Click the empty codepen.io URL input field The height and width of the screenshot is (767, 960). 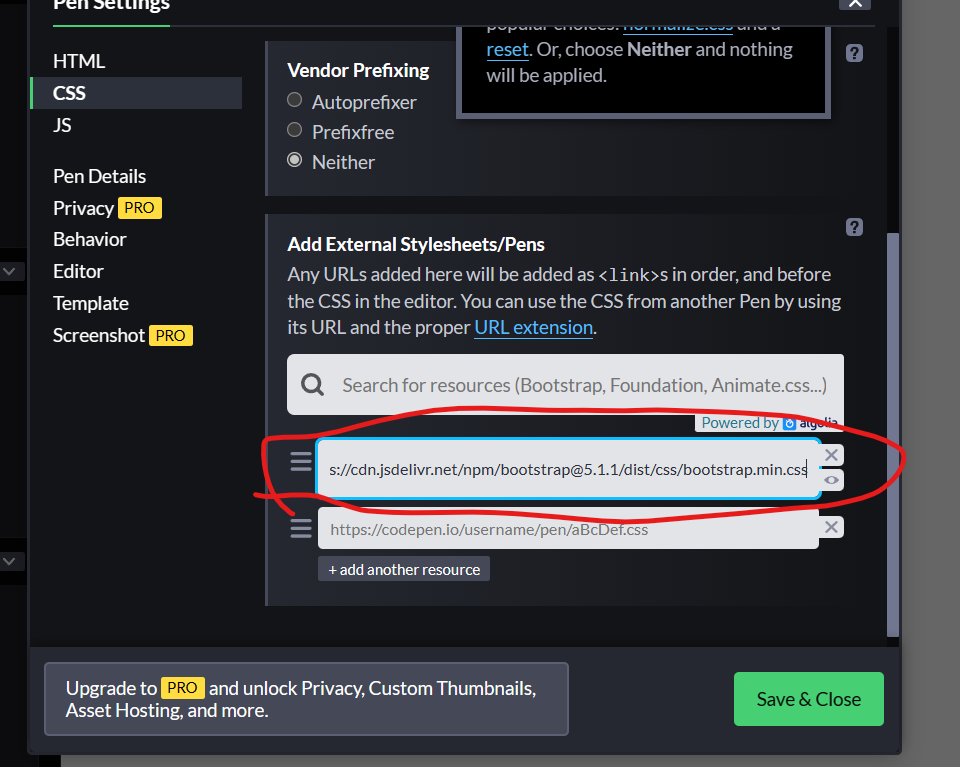pyautogui.click(x=568, y=528)
